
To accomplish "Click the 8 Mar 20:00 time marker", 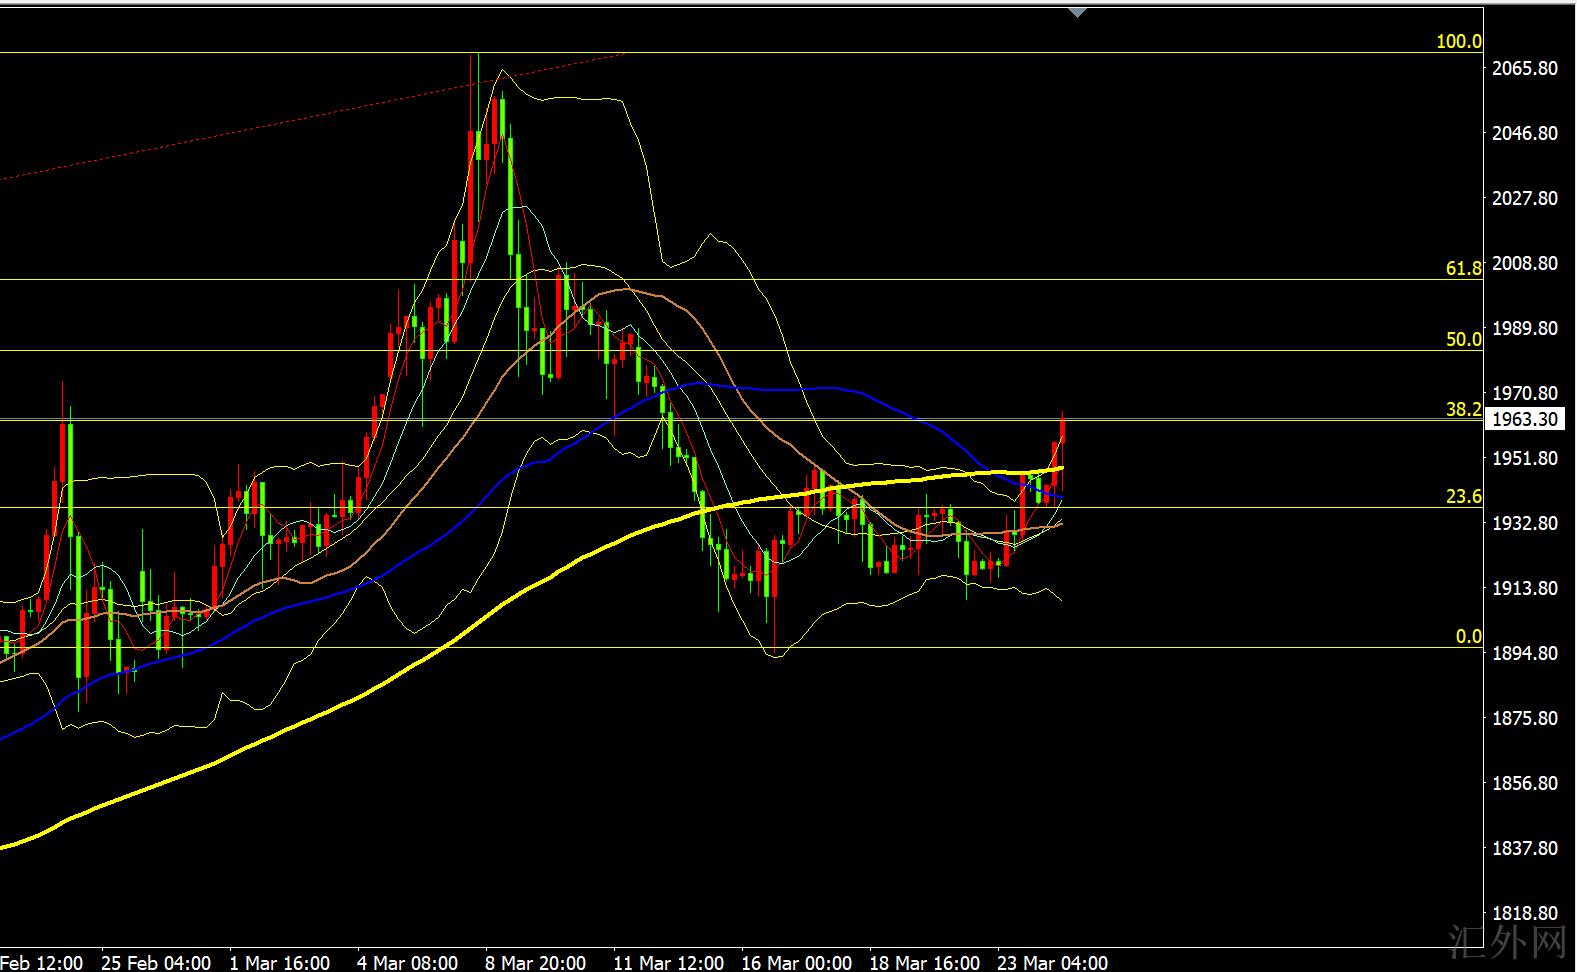I will pyautogui.click(x=535, y=962).
